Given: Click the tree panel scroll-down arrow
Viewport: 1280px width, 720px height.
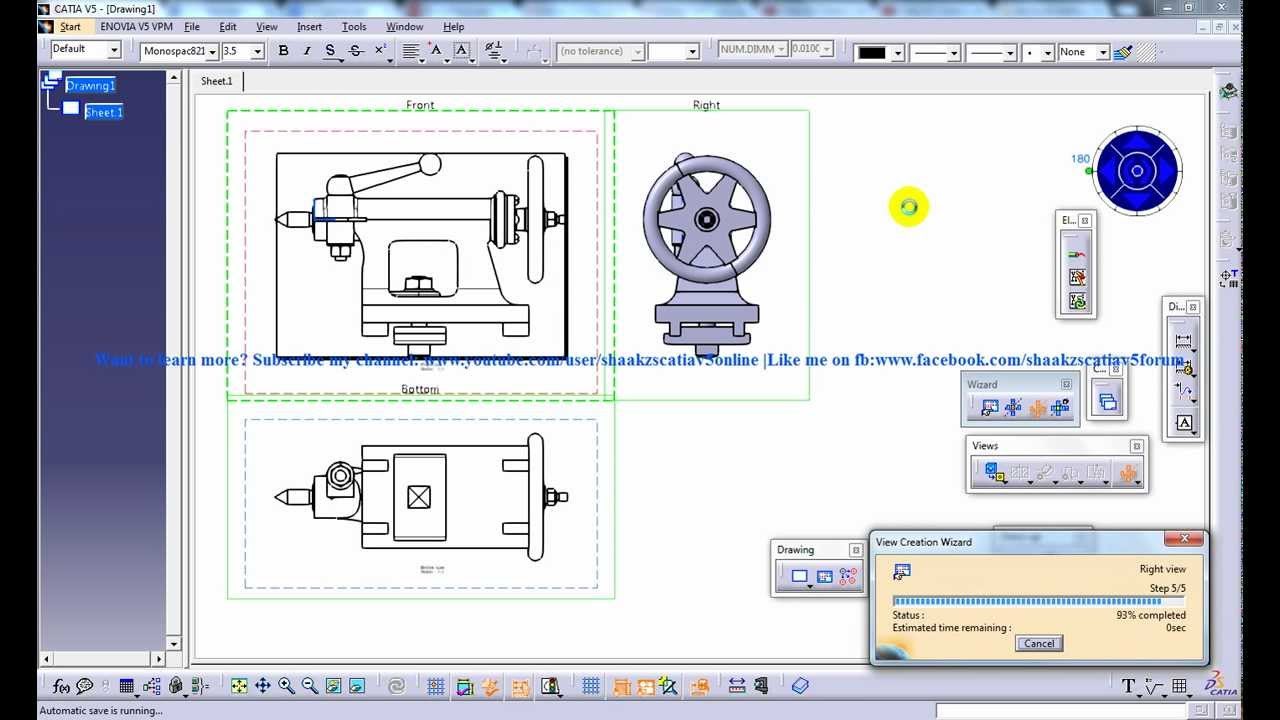Looking at the screenshot, I should pos(174,643).
